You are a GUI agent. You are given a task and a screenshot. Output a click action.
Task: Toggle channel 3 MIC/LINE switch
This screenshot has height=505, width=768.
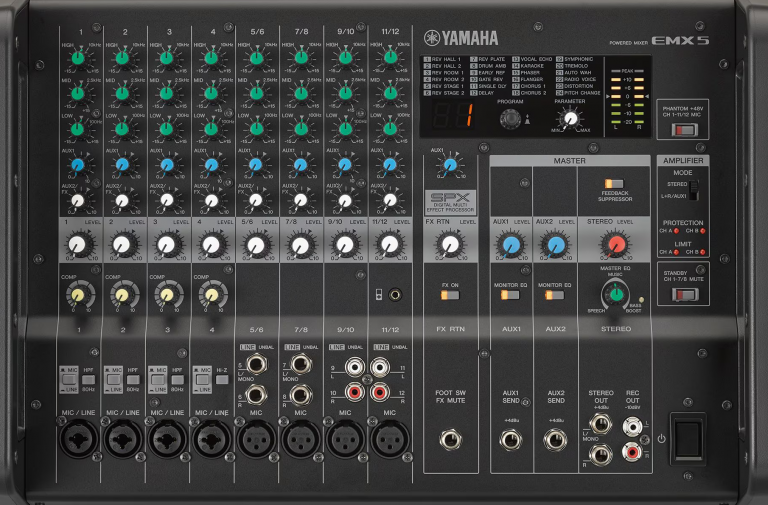click(158, 380)
